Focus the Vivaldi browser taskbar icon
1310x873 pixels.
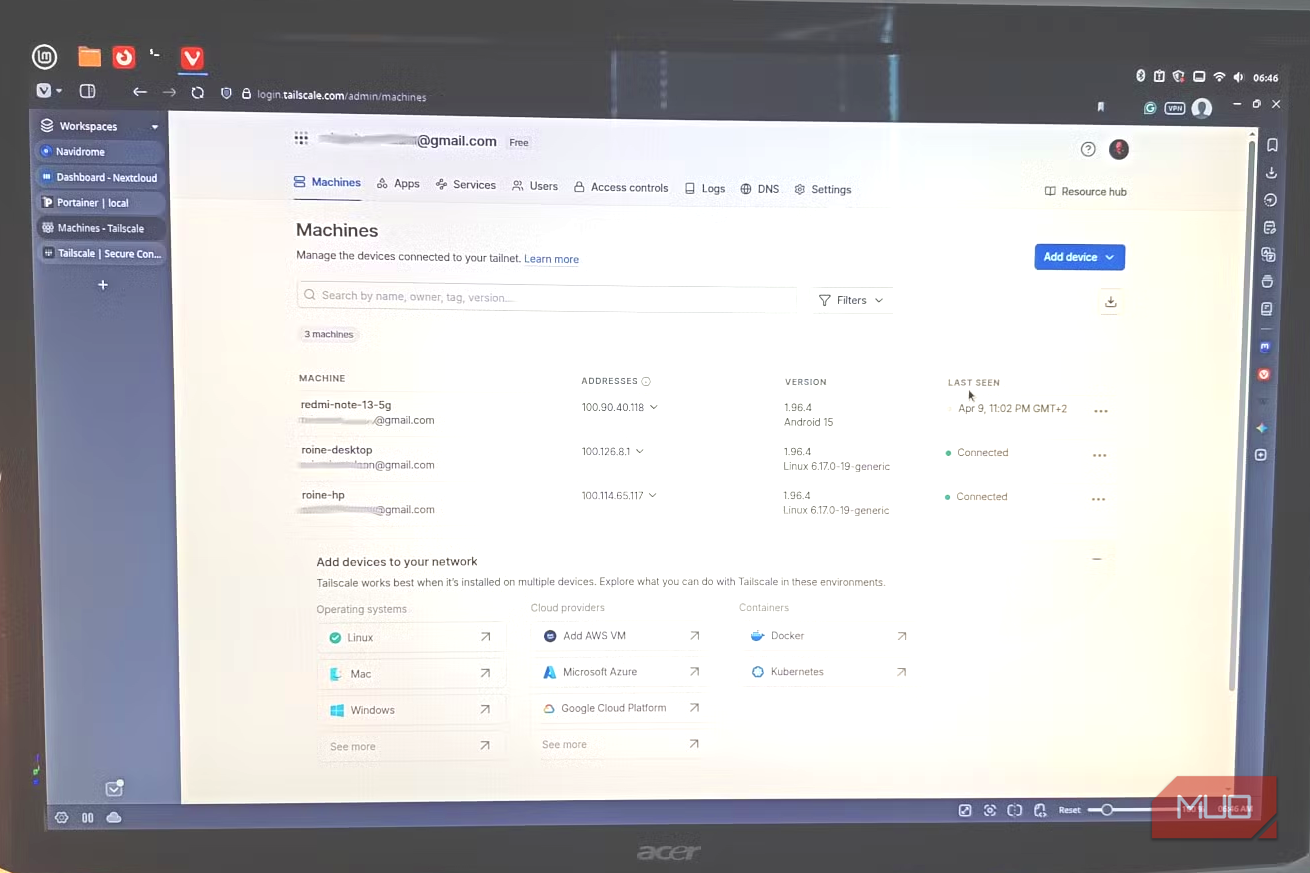[x=192, y=58]
